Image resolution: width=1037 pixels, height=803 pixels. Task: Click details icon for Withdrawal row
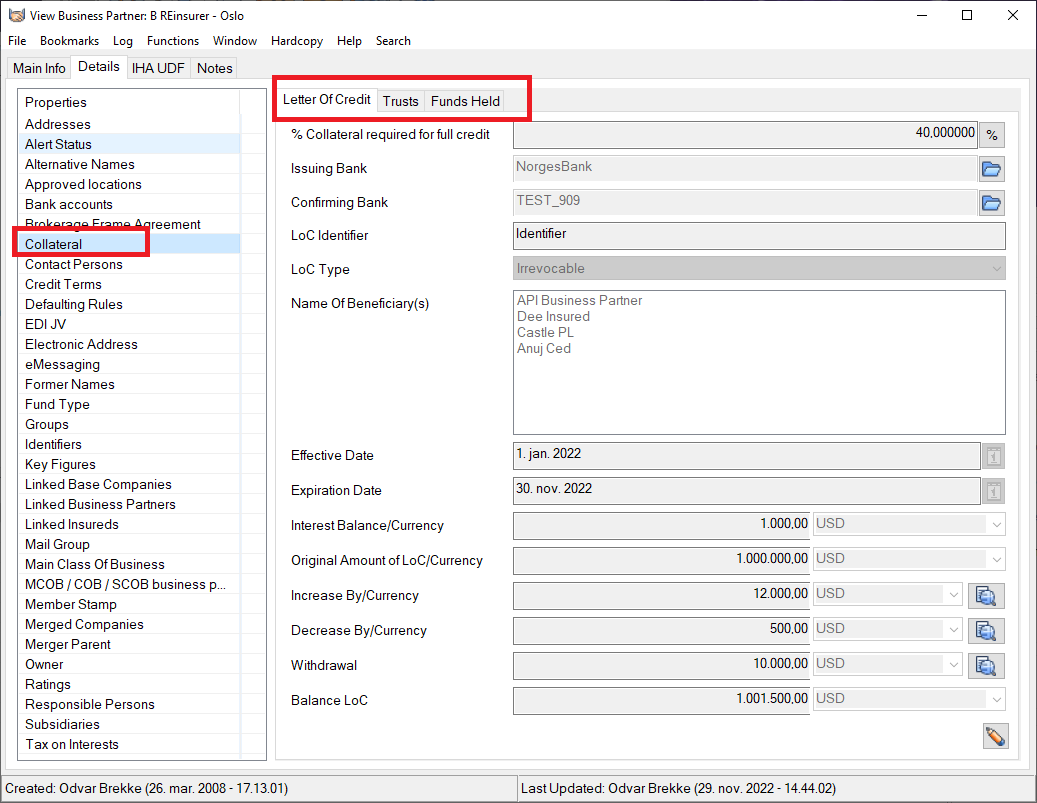tap(986, 666)
